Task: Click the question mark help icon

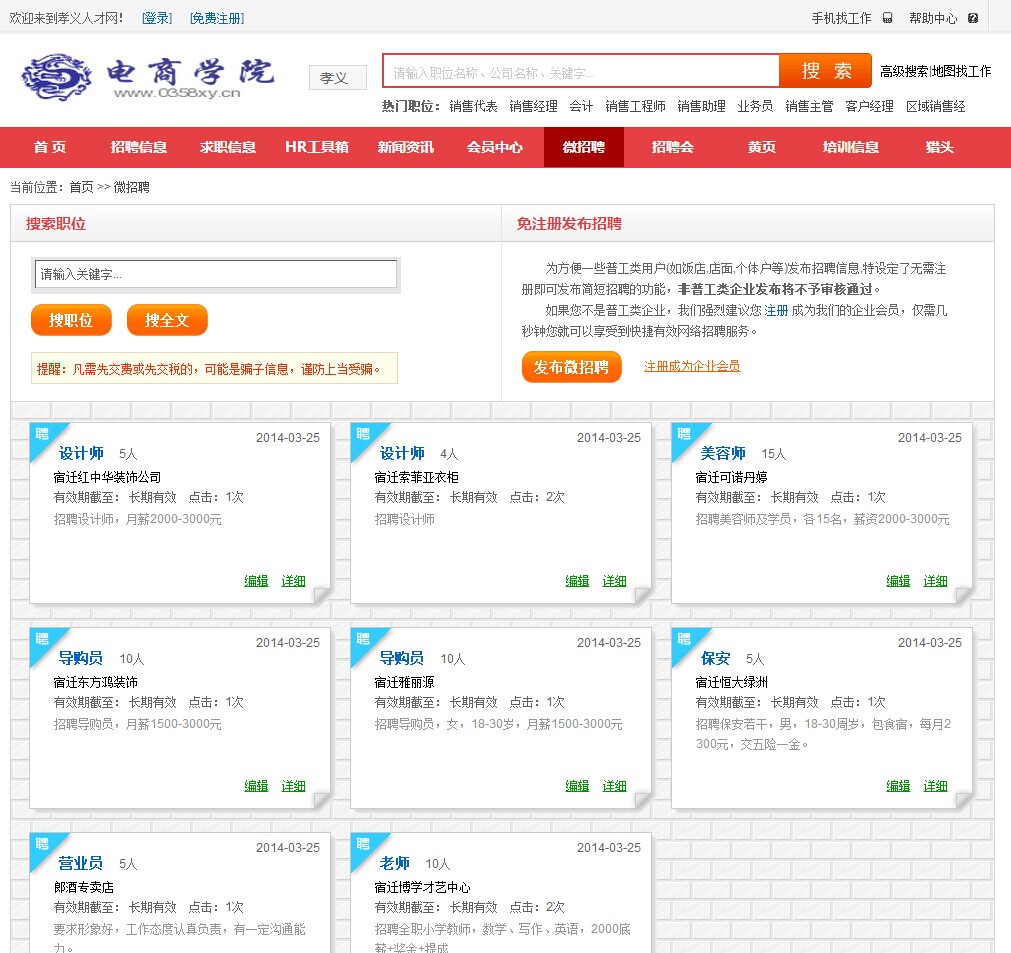Action: coord(972,18)
